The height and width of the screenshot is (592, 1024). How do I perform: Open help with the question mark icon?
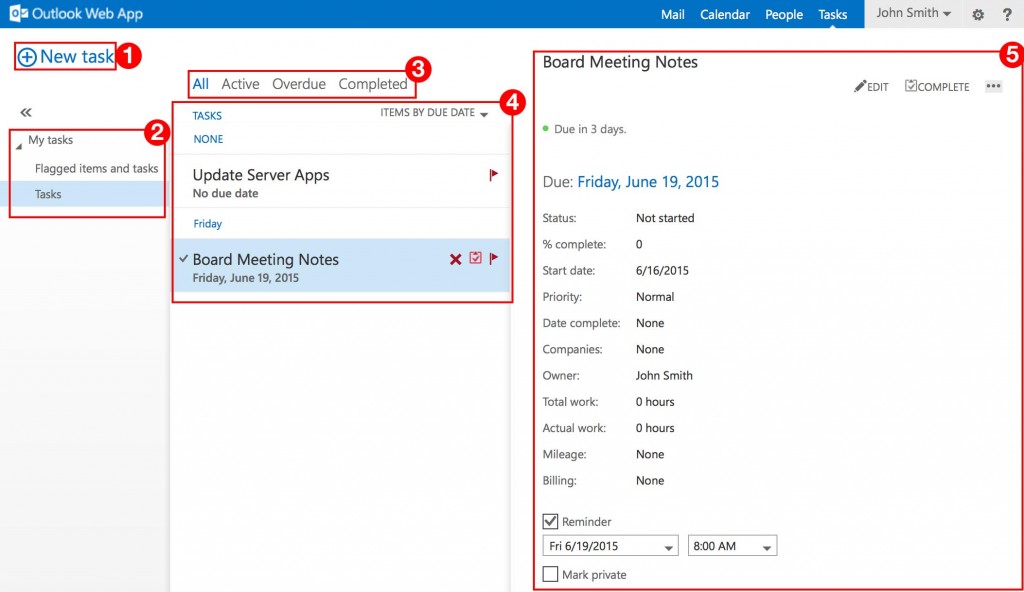click(1007, 15)
